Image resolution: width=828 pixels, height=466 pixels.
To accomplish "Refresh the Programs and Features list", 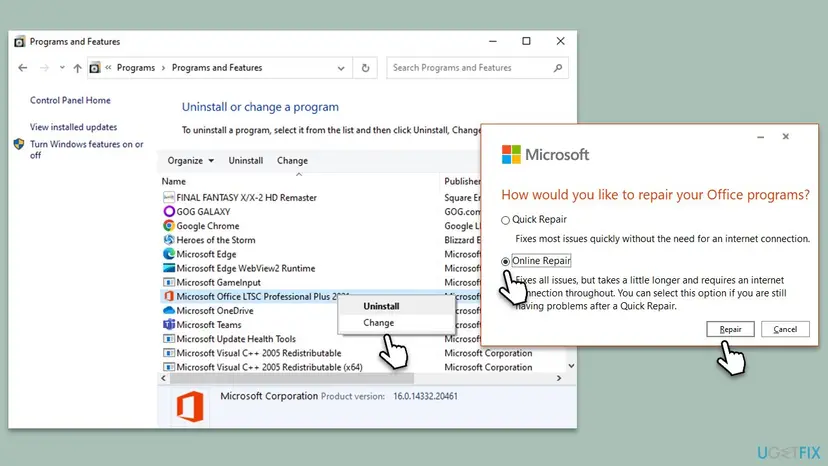I will (x=365, y=68).
